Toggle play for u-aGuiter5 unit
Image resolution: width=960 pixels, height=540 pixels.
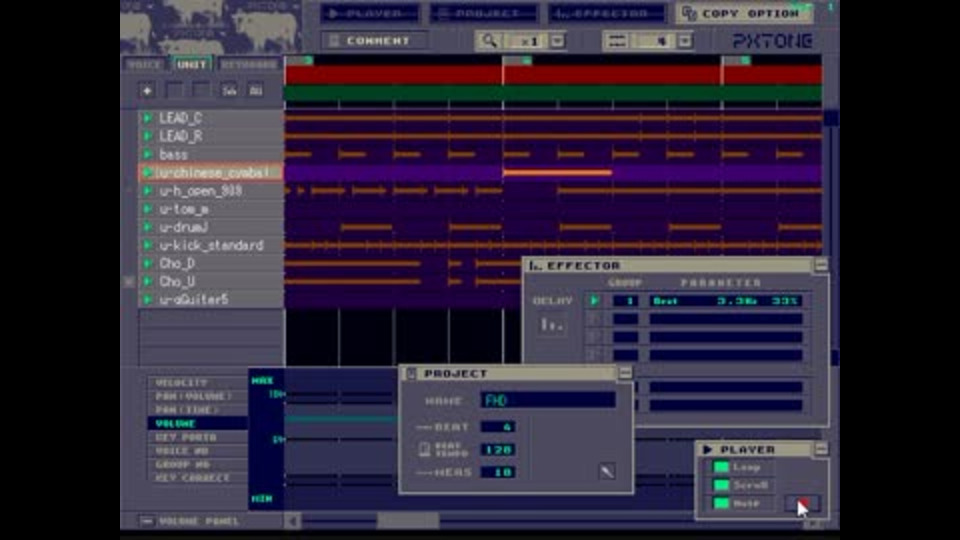point(148,299)
